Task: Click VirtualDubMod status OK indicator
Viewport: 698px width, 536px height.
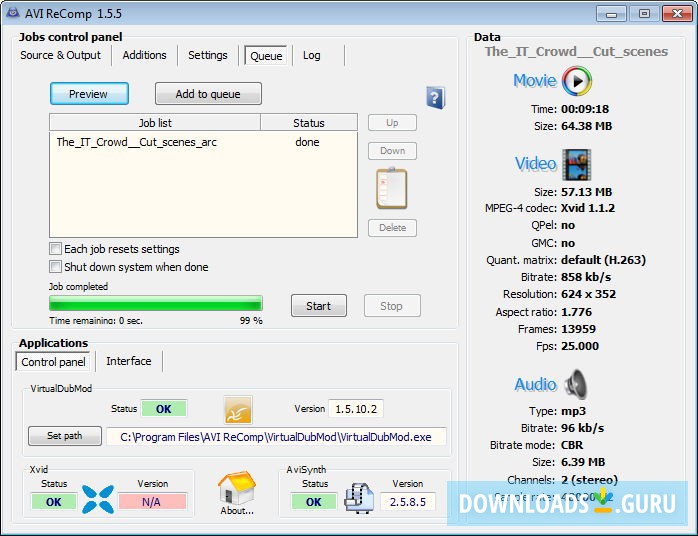Action: click(164, 409)
